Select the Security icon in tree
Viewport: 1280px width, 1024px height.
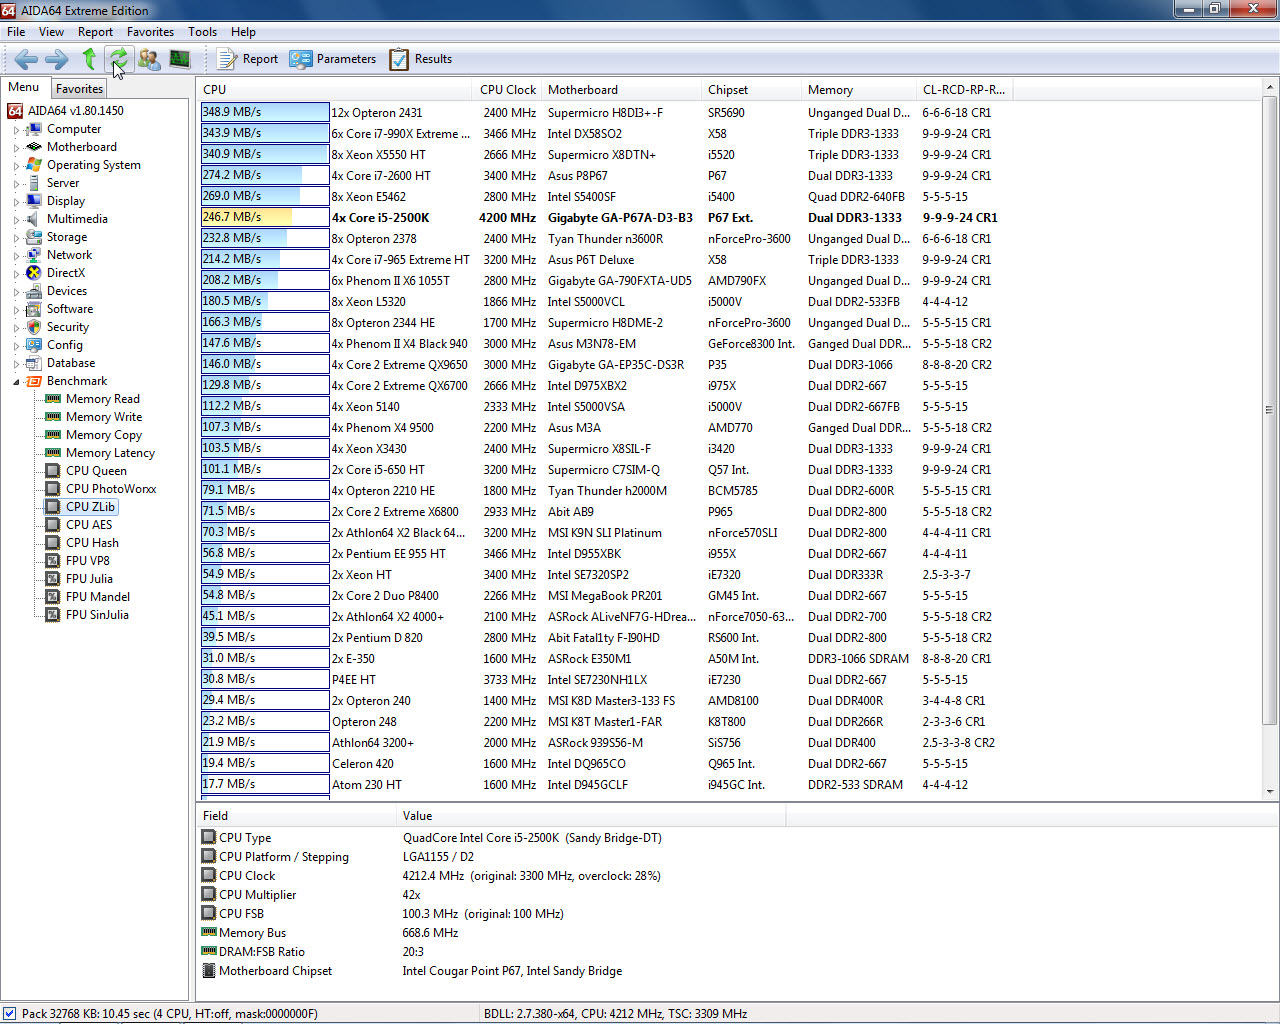tap(34, 327)
